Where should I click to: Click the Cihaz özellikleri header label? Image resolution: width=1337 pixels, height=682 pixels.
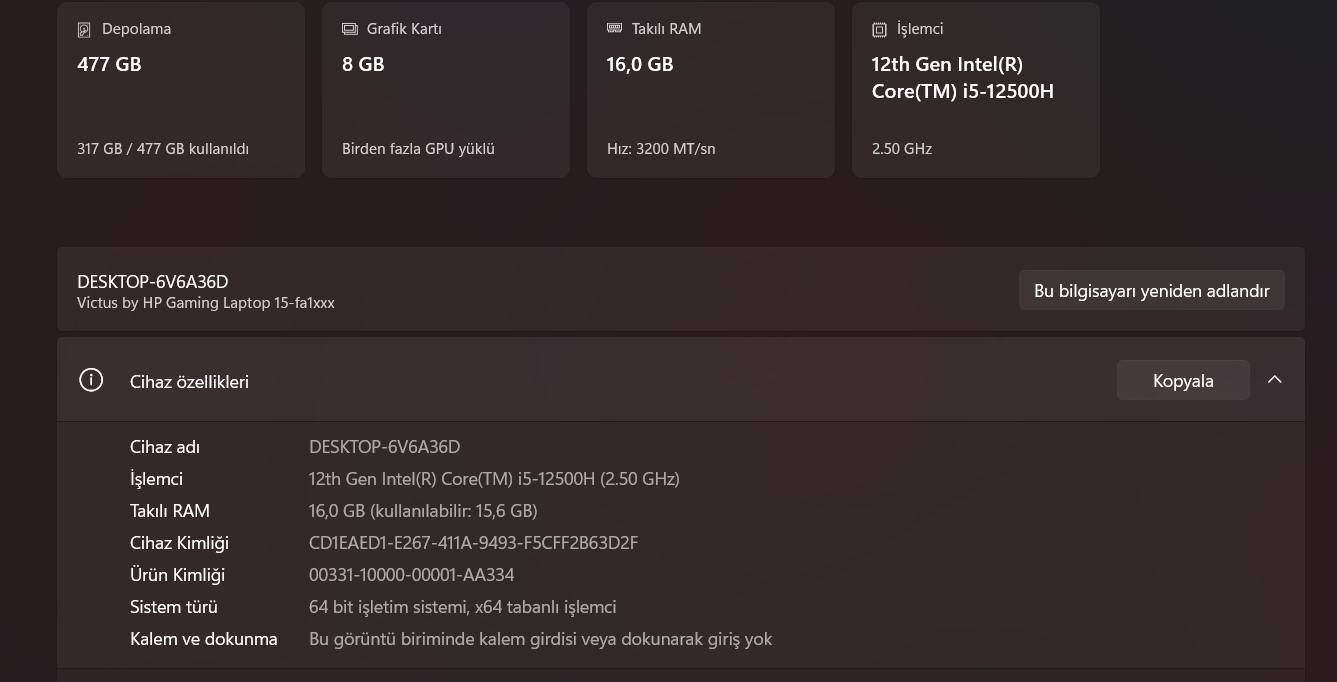189,381
